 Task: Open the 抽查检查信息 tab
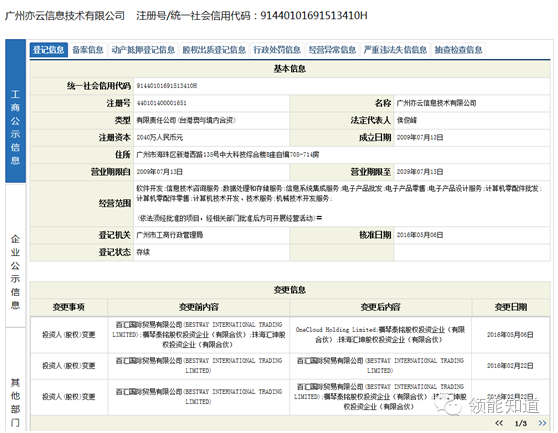pos(458,50)
